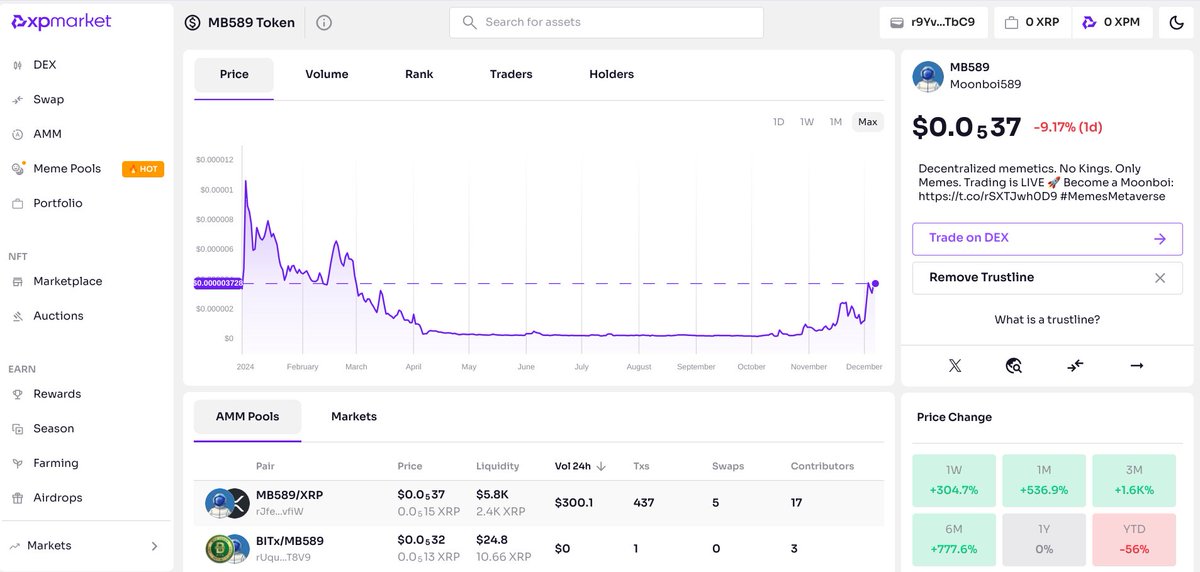
Task: Select the 1W chart range
Action: tap(807, 122)
